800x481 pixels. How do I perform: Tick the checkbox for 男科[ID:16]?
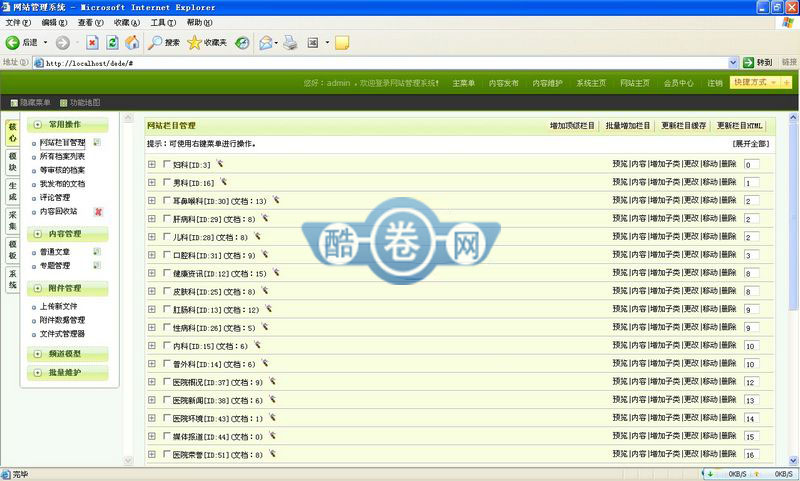click(x=166, y=182)
